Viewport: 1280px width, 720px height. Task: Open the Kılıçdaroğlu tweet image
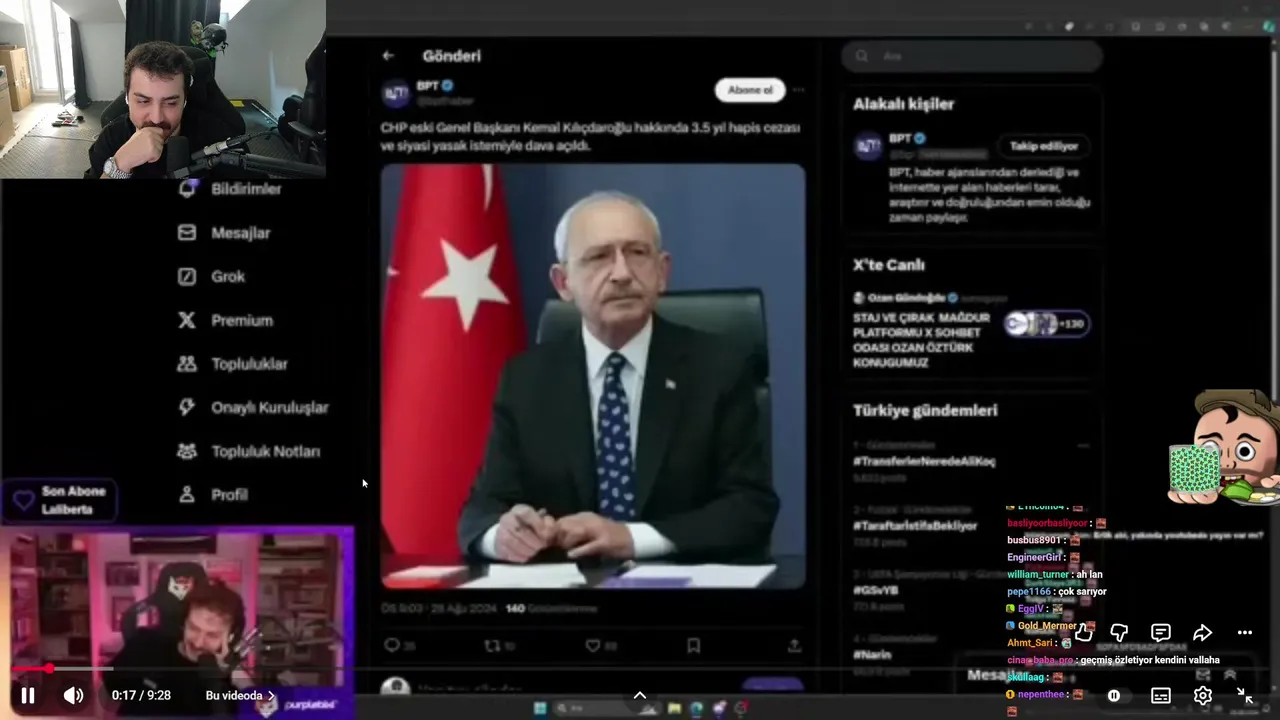pos(593,376)
